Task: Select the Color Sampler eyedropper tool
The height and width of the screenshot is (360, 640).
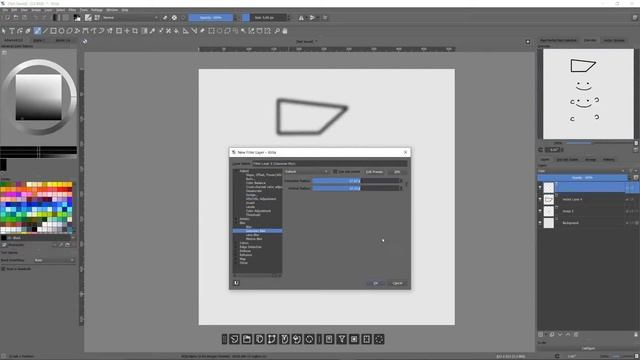Action: (152, 31)
